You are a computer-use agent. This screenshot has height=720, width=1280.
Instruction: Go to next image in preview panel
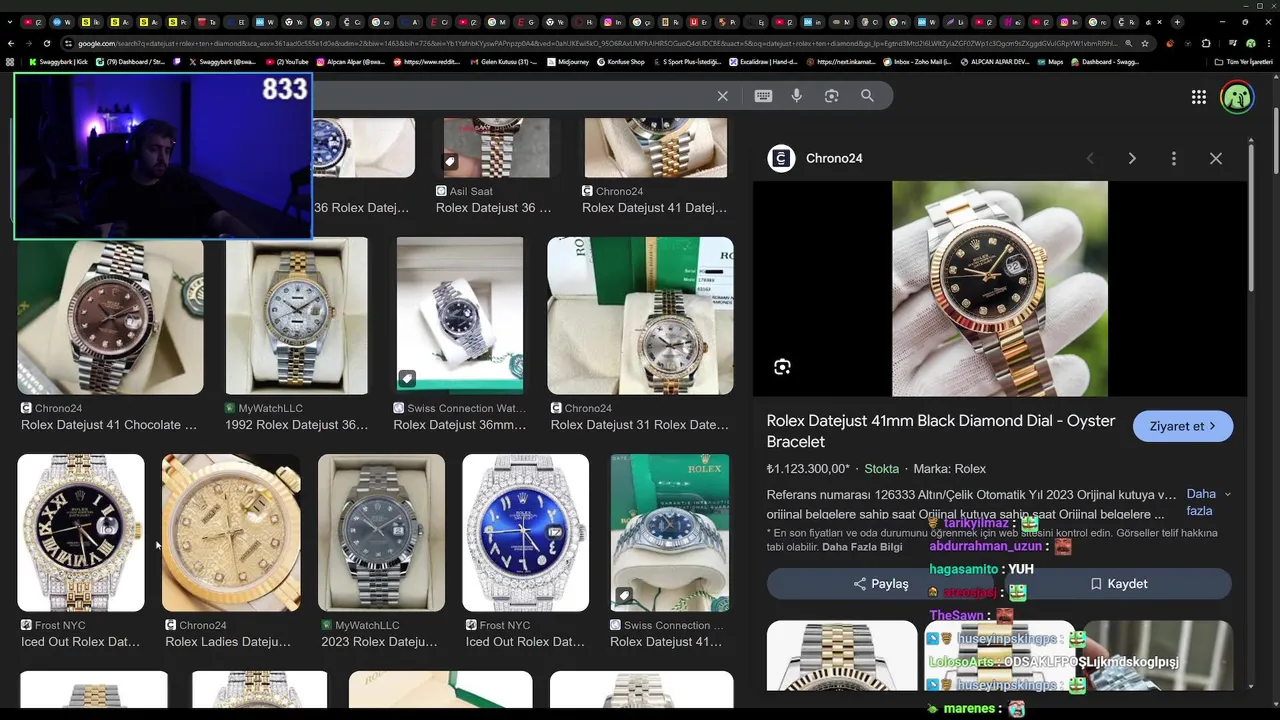point(1132,159)
